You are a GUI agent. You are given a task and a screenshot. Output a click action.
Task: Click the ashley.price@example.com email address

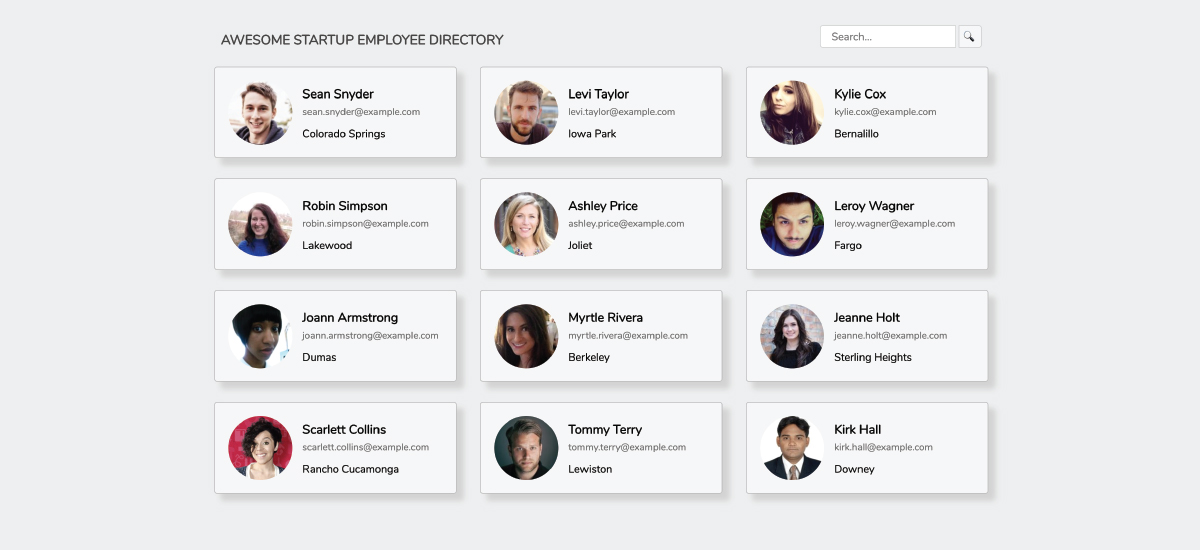[x=626, y=224]
